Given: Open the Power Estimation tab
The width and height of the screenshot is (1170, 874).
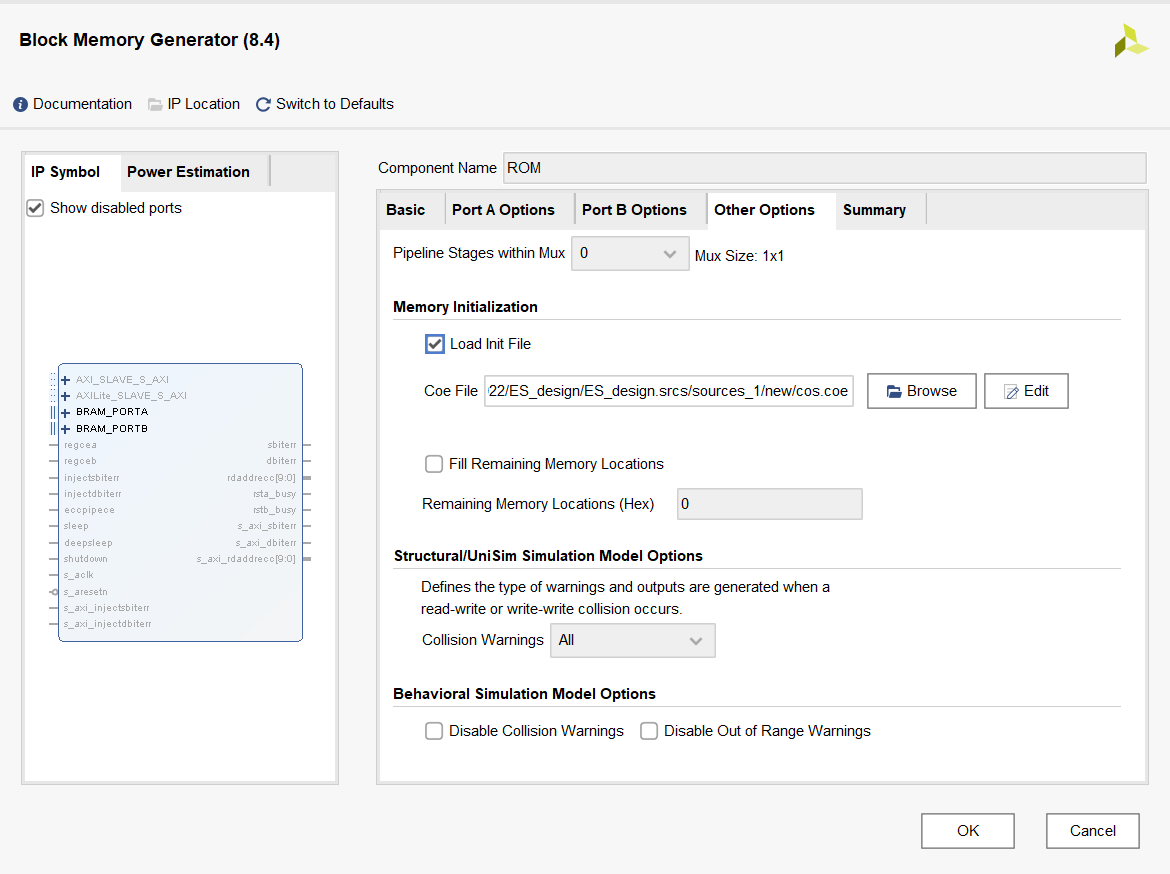Looking at the screenshot, I should [188, 172].
